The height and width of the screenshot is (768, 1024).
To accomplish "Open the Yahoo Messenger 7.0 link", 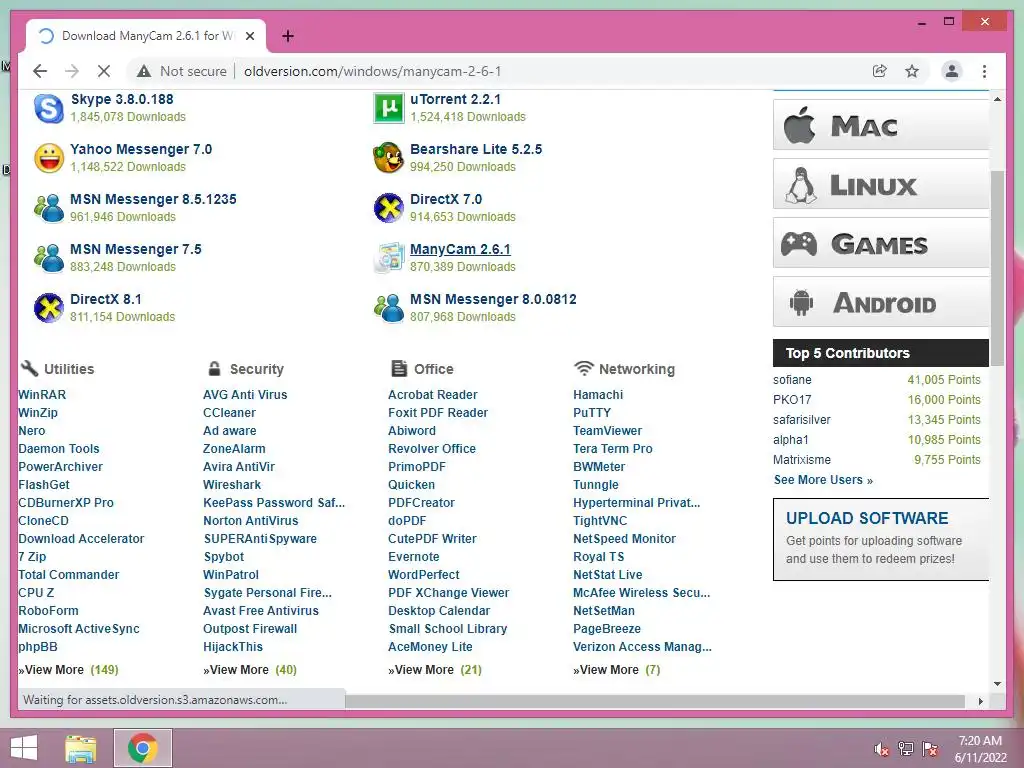I will [x=141, y=150].
